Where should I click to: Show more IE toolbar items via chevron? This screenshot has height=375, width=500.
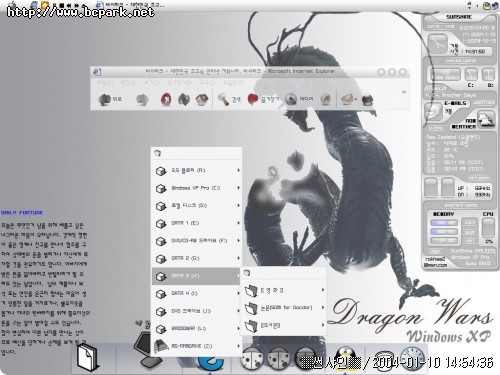tap(404, 92)
